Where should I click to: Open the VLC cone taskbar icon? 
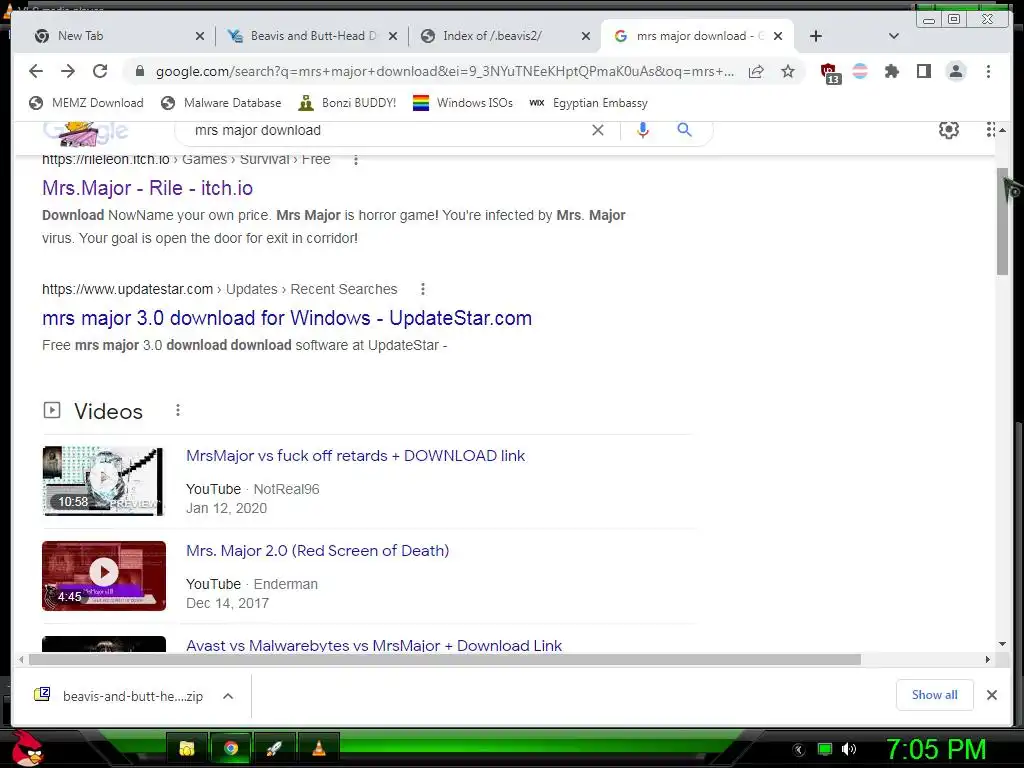pos(319,748)
